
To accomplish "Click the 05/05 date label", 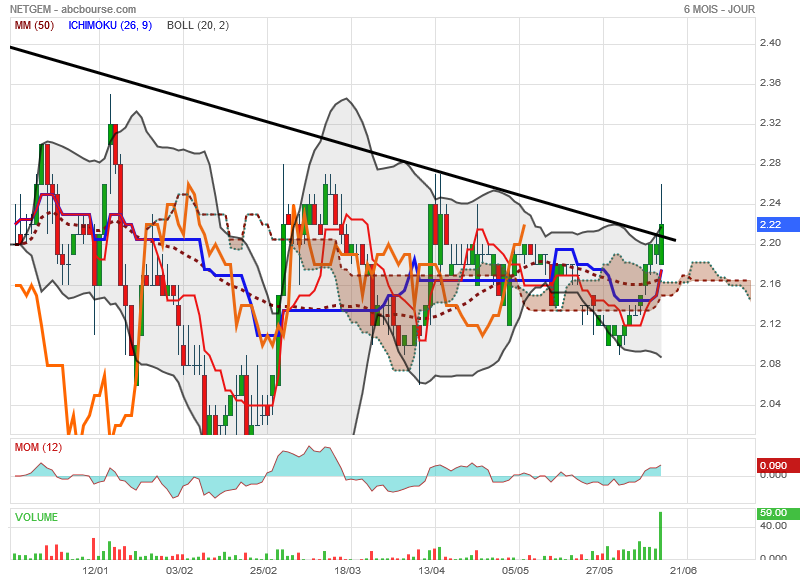I will 515,570.
